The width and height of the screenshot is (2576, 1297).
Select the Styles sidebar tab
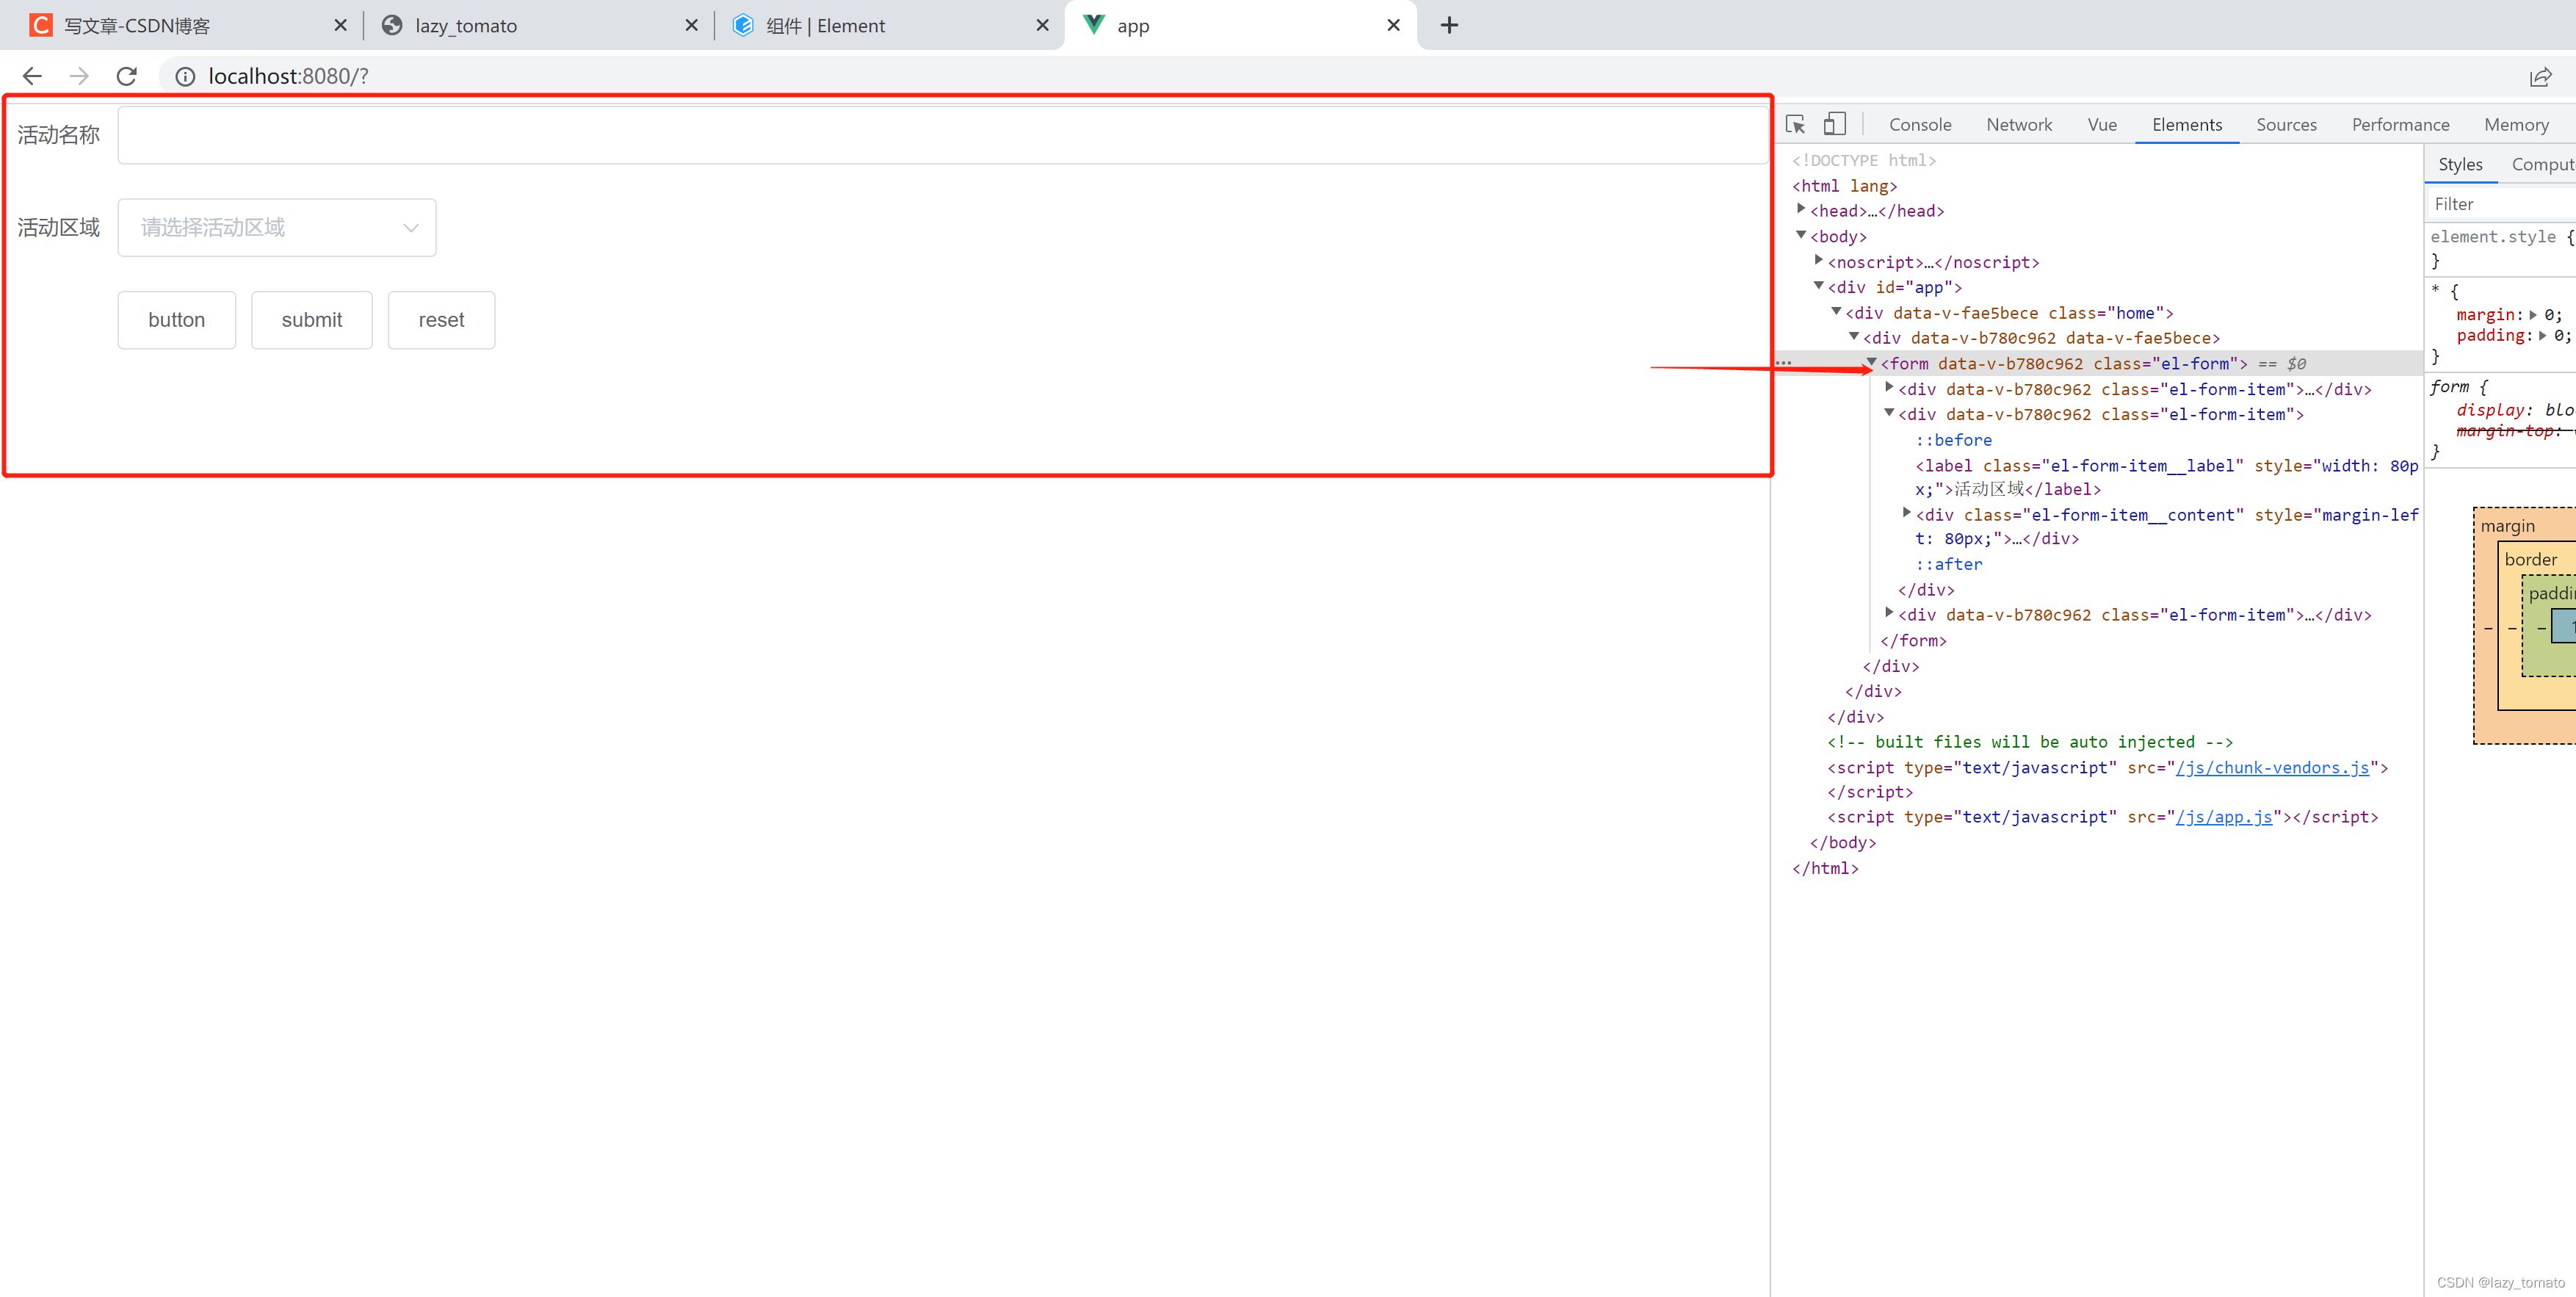click(x=2460, y=165)
